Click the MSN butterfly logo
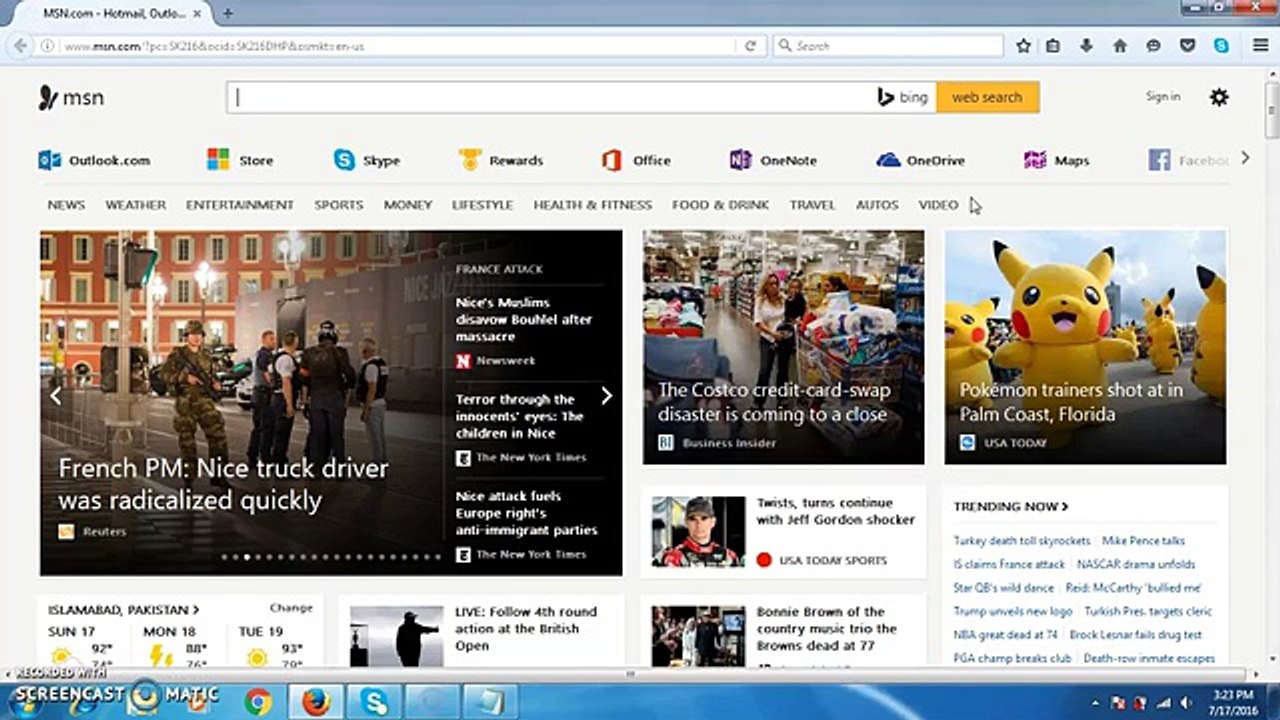Screen dimensions: 1280x720 (x=71, y=98)
